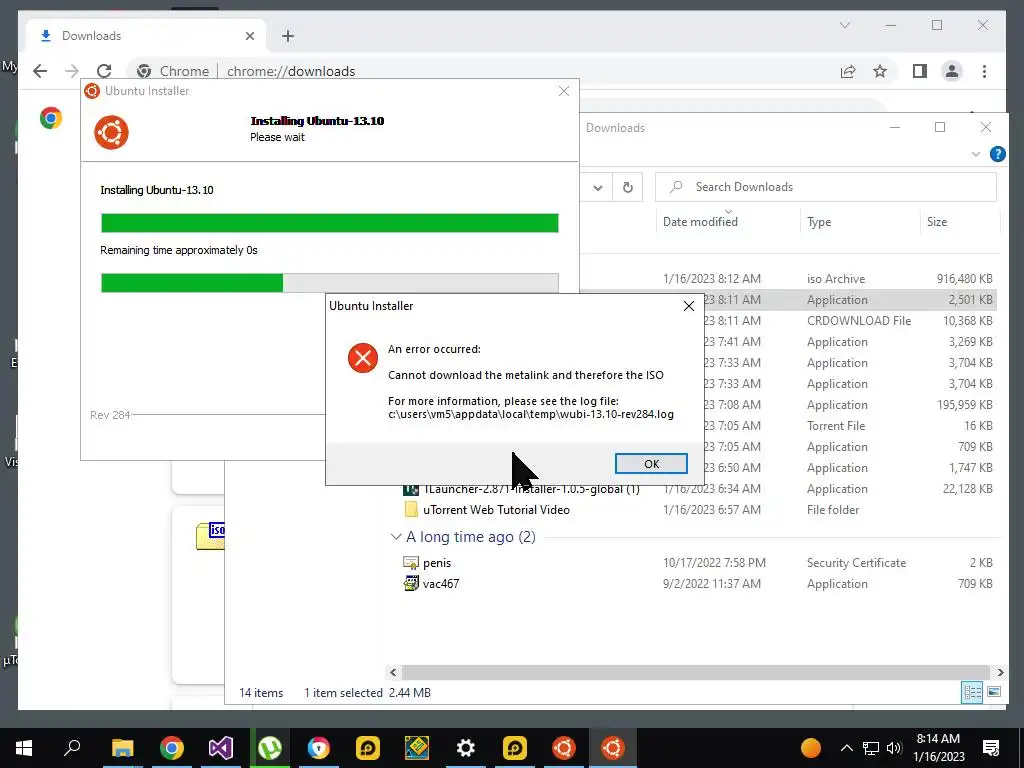Show hidden system tray icons
The image size is (1024, 768).
[846, 748]
